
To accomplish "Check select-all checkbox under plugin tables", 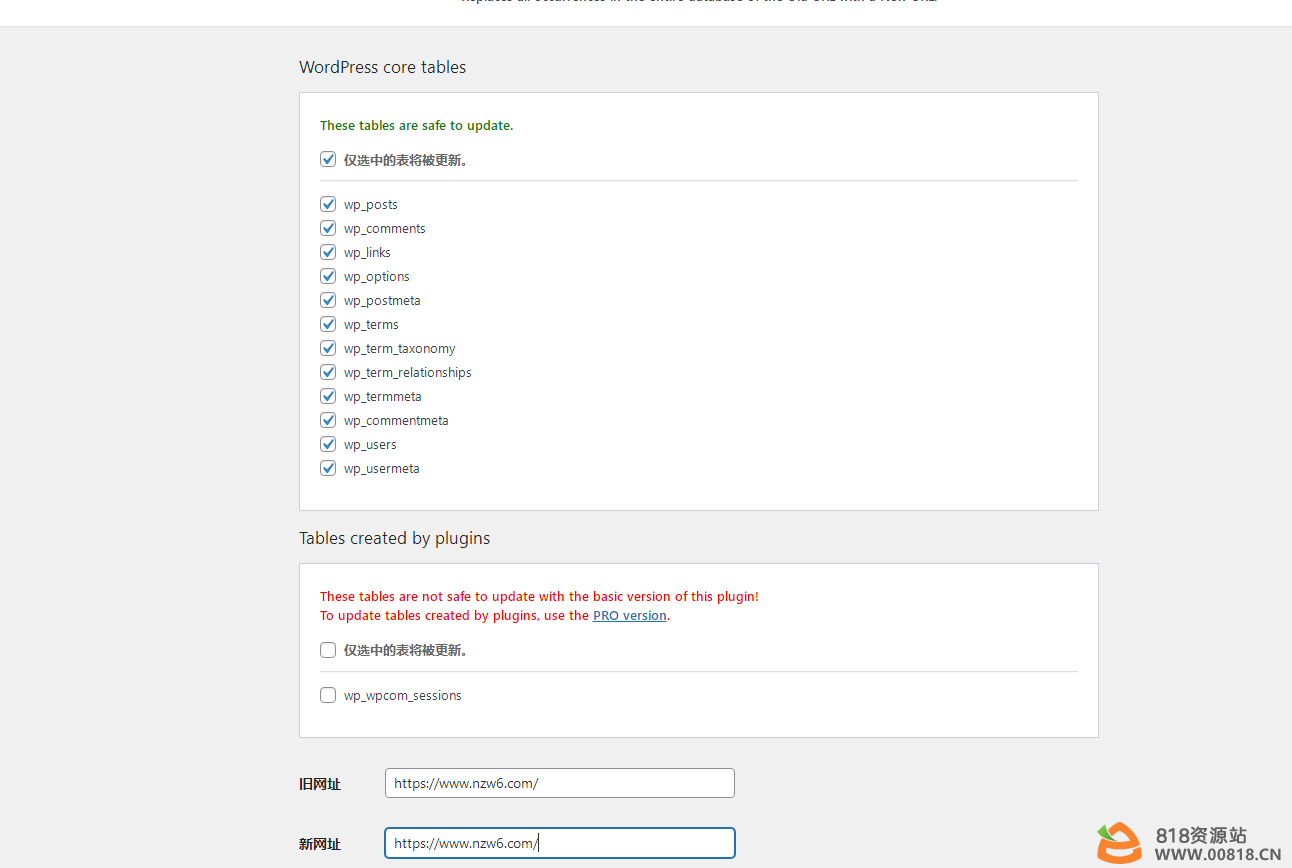I will (328, 650).
